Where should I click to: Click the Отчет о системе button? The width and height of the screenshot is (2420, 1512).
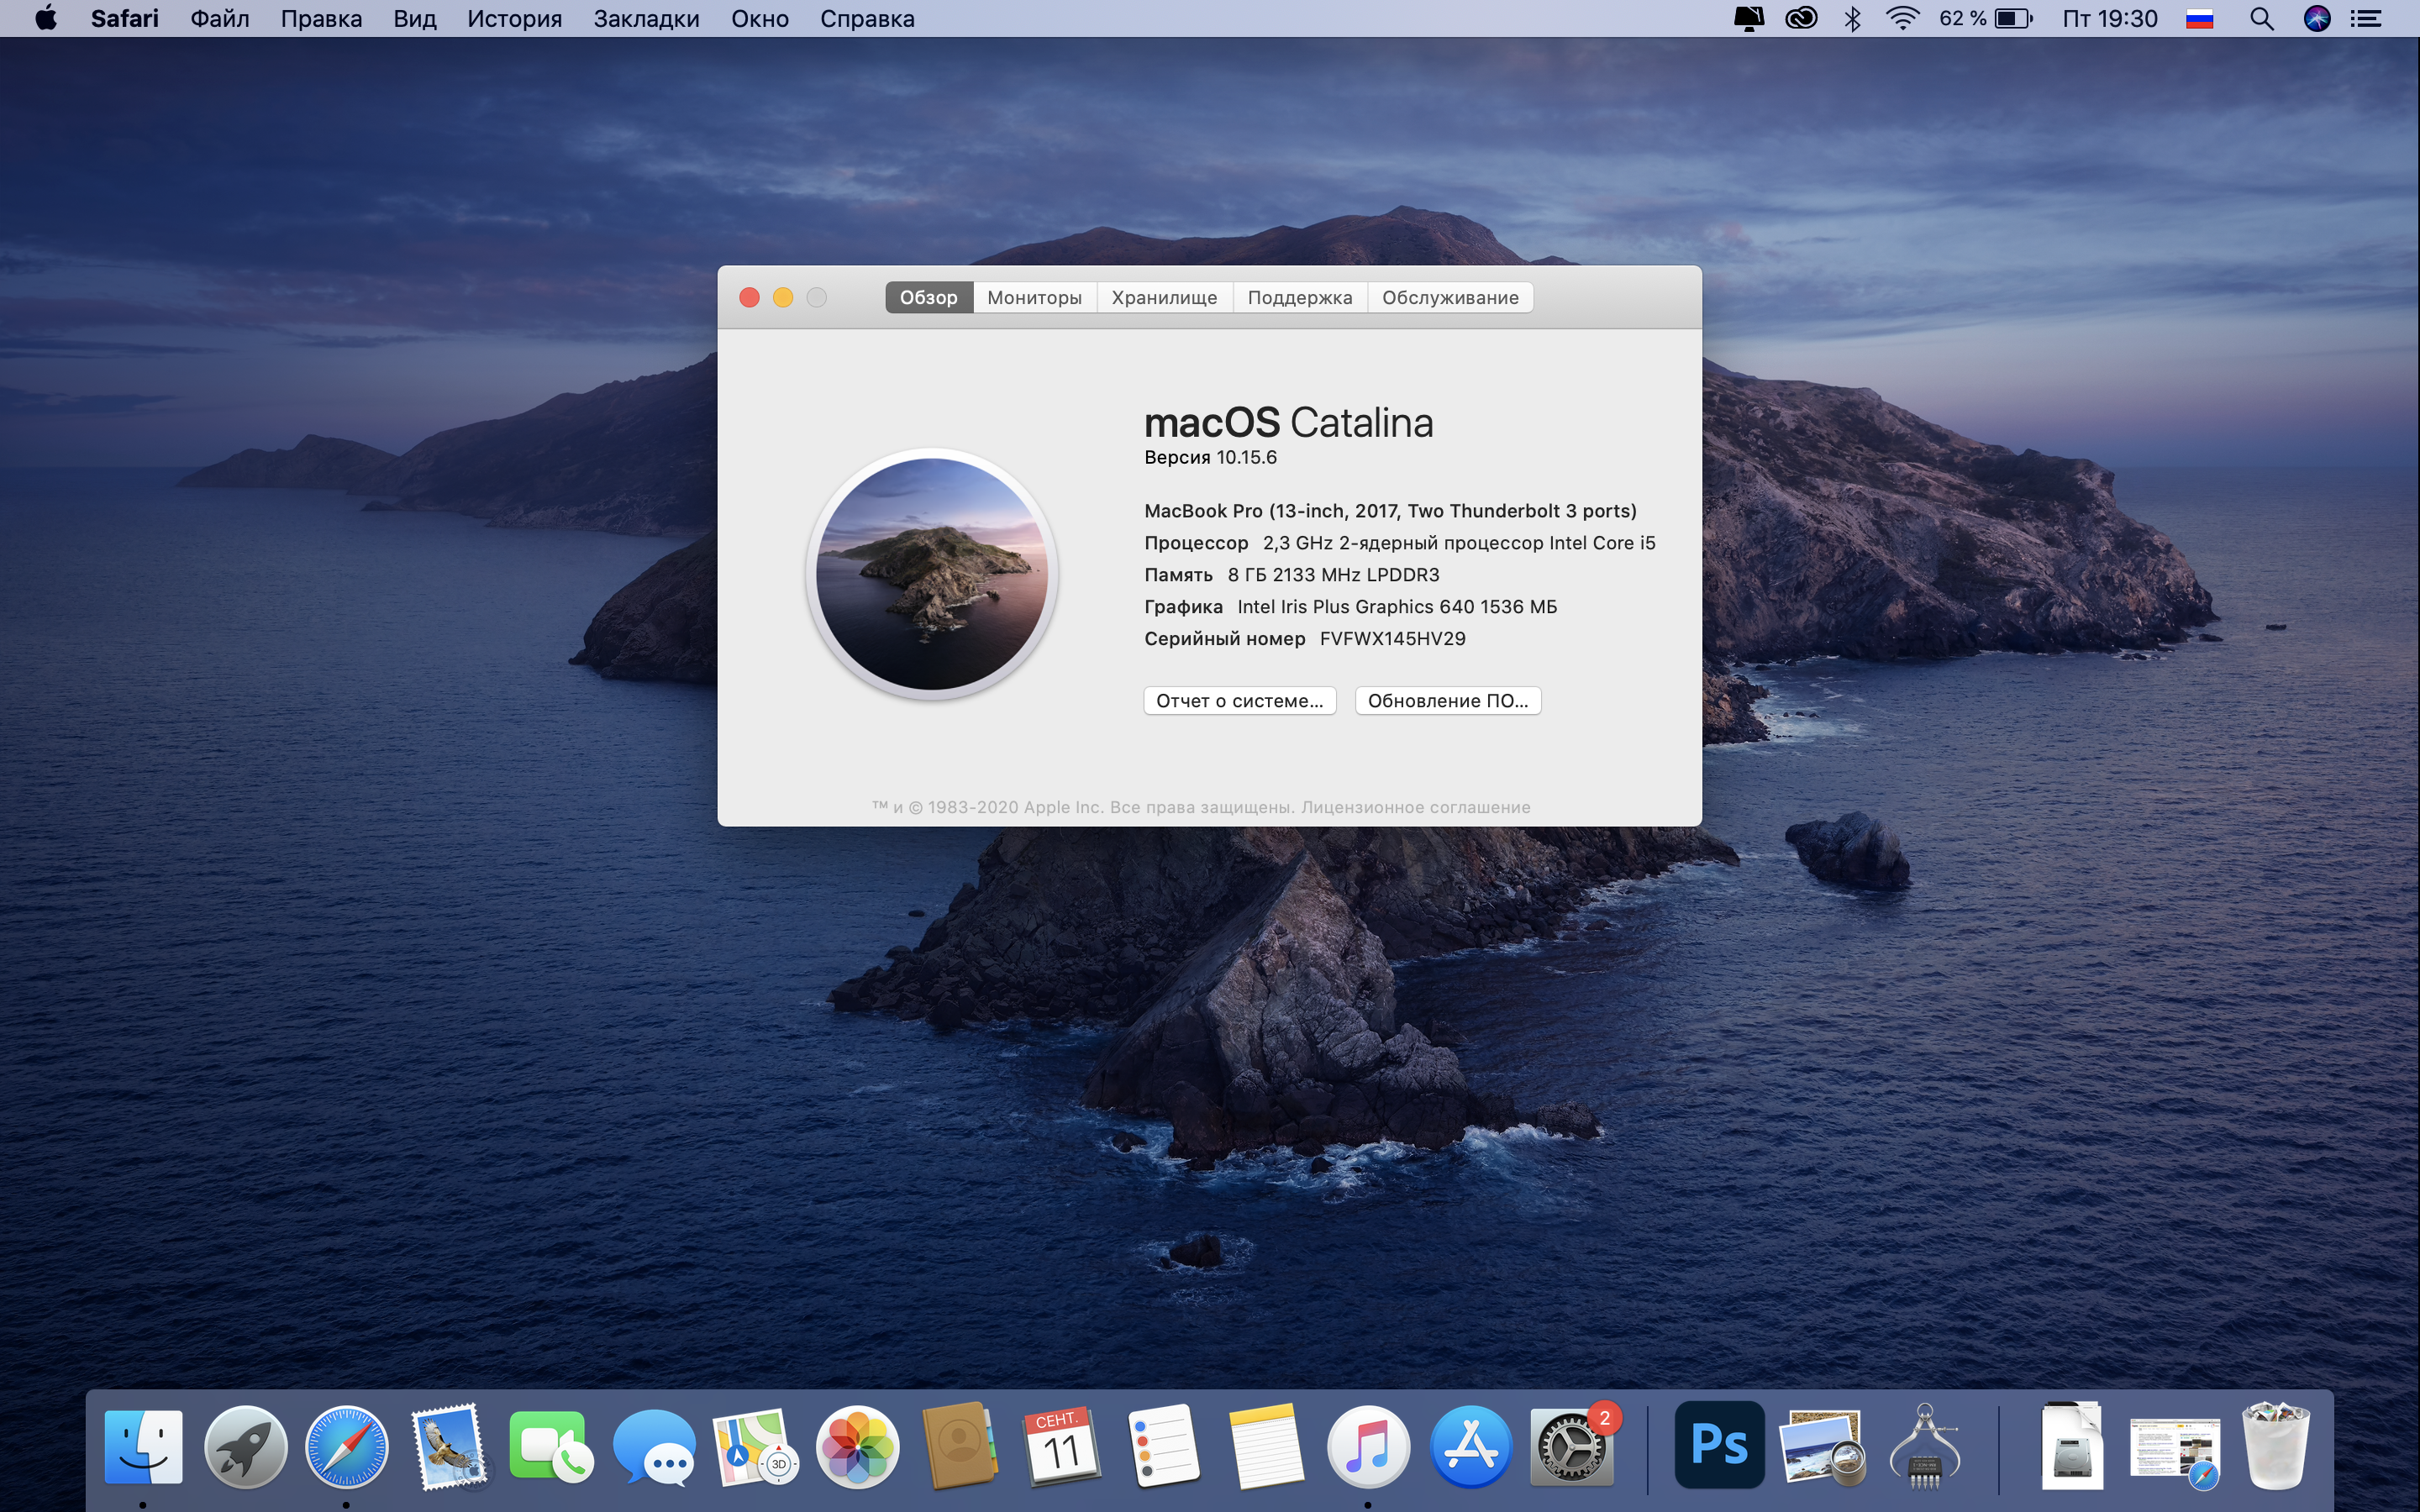tap(1239, 701)
